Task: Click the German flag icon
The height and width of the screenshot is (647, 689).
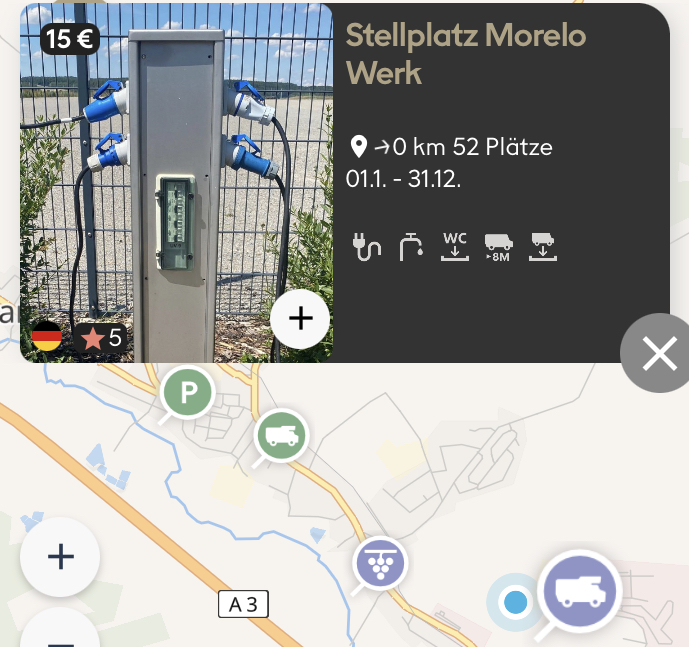Action: 47,337
